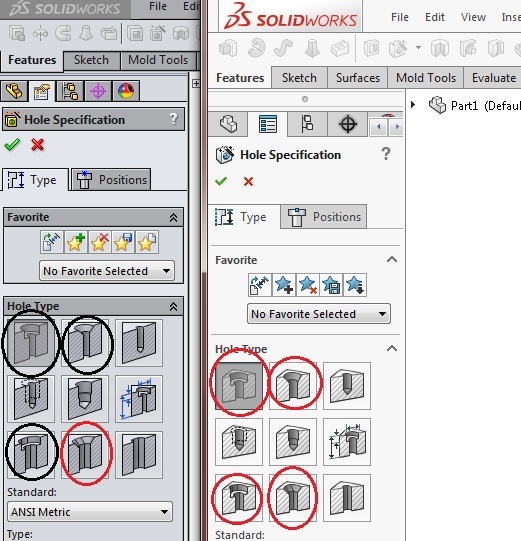The width and height of the screenshot is (521, 541).
Task: Collapse Favorite section in left window
Action: [x=173, y=217]
